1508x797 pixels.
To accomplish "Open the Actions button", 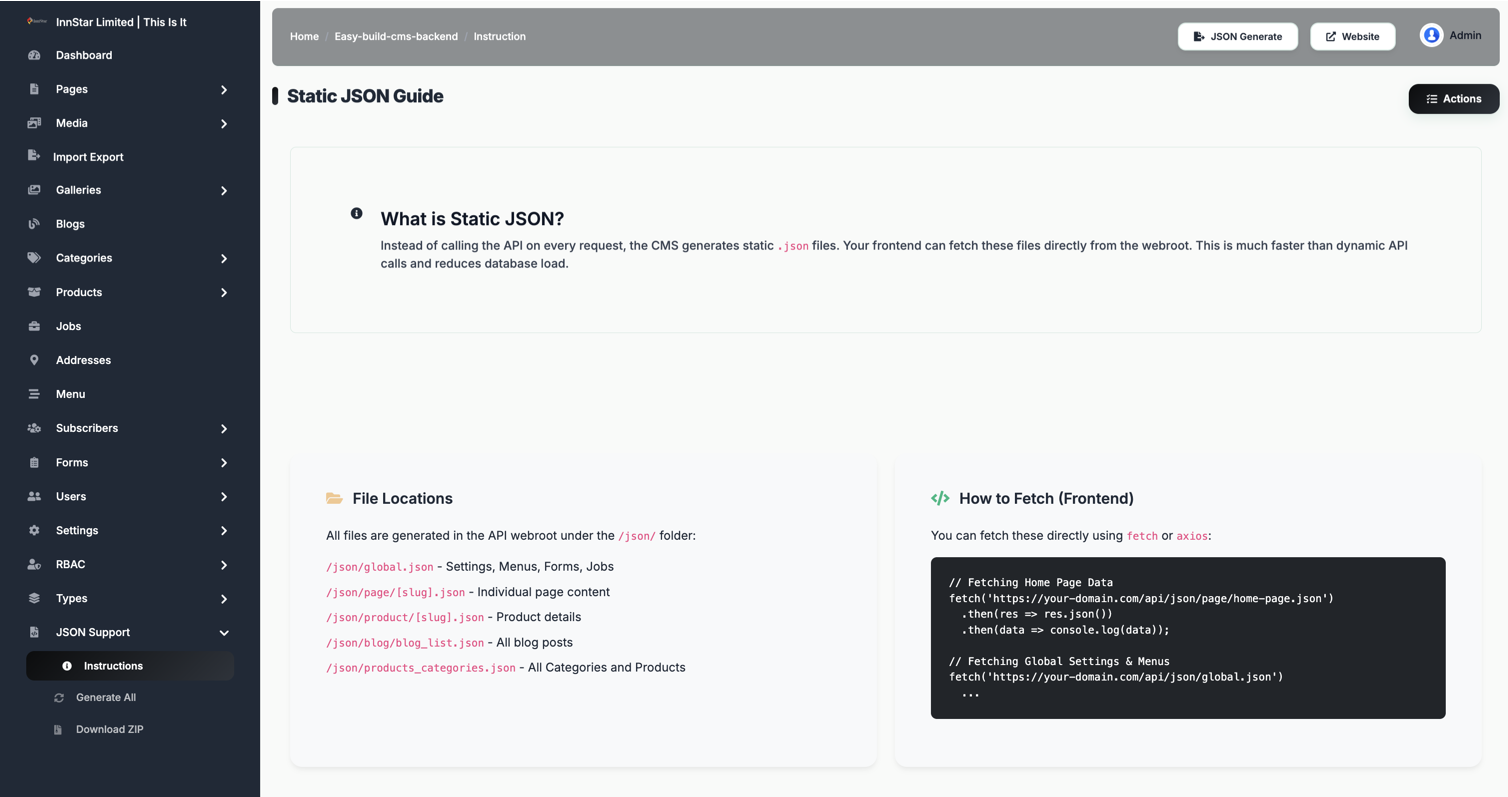I will click(1453, 99).
